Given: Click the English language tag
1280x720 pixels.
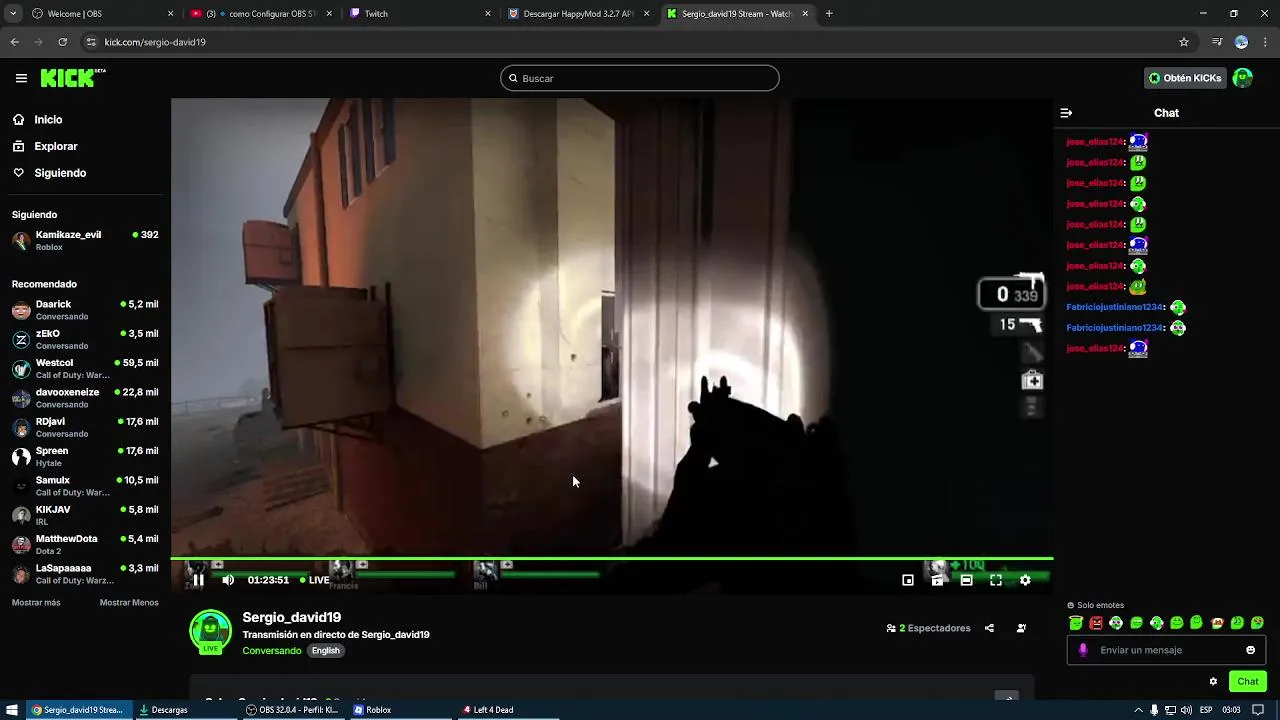Looking at the screenshot, I should 325,651.
